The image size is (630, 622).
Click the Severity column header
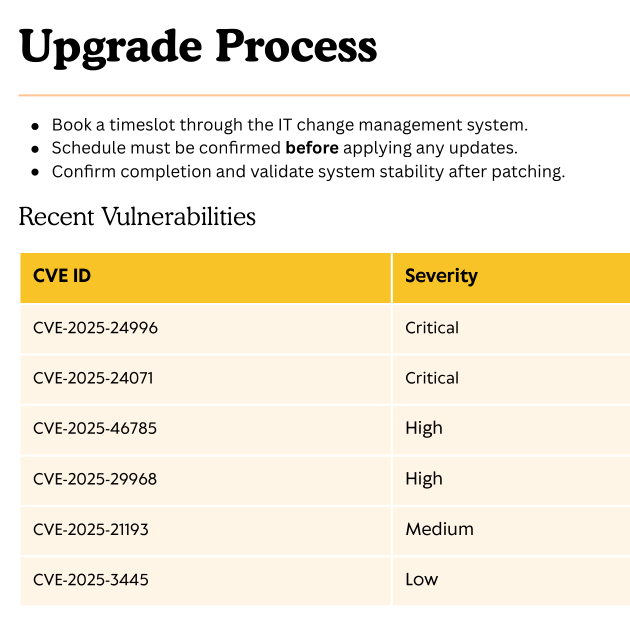click(441, 276)
